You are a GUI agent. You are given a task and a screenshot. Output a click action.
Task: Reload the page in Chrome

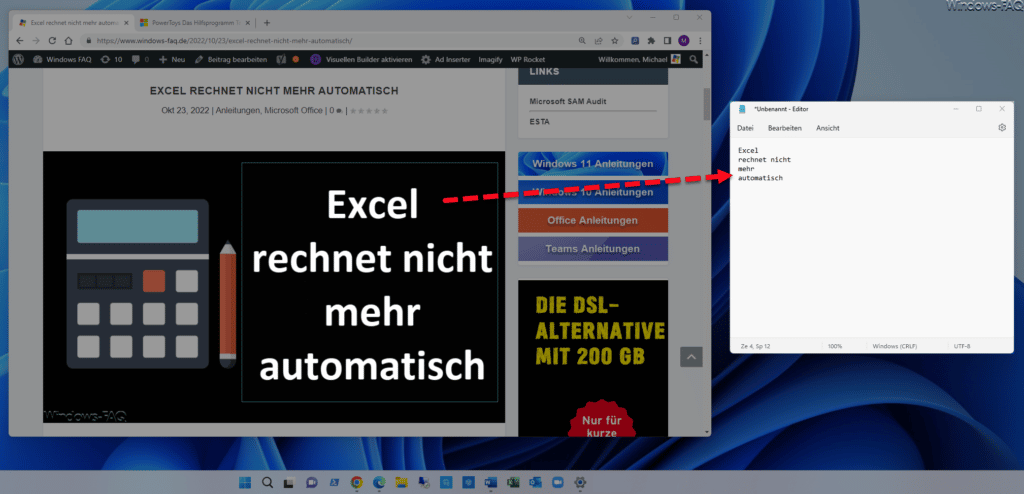coord(52,41)
